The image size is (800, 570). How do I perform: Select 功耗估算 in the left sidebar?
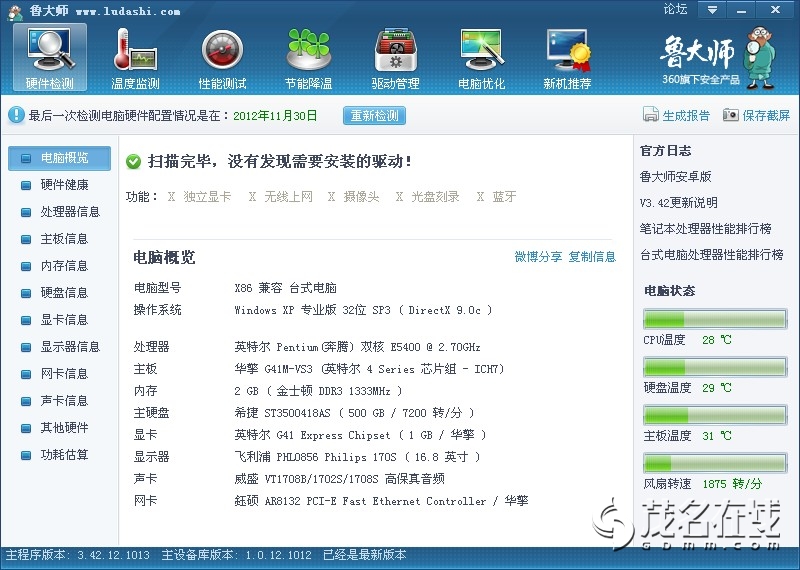point(64,455)
